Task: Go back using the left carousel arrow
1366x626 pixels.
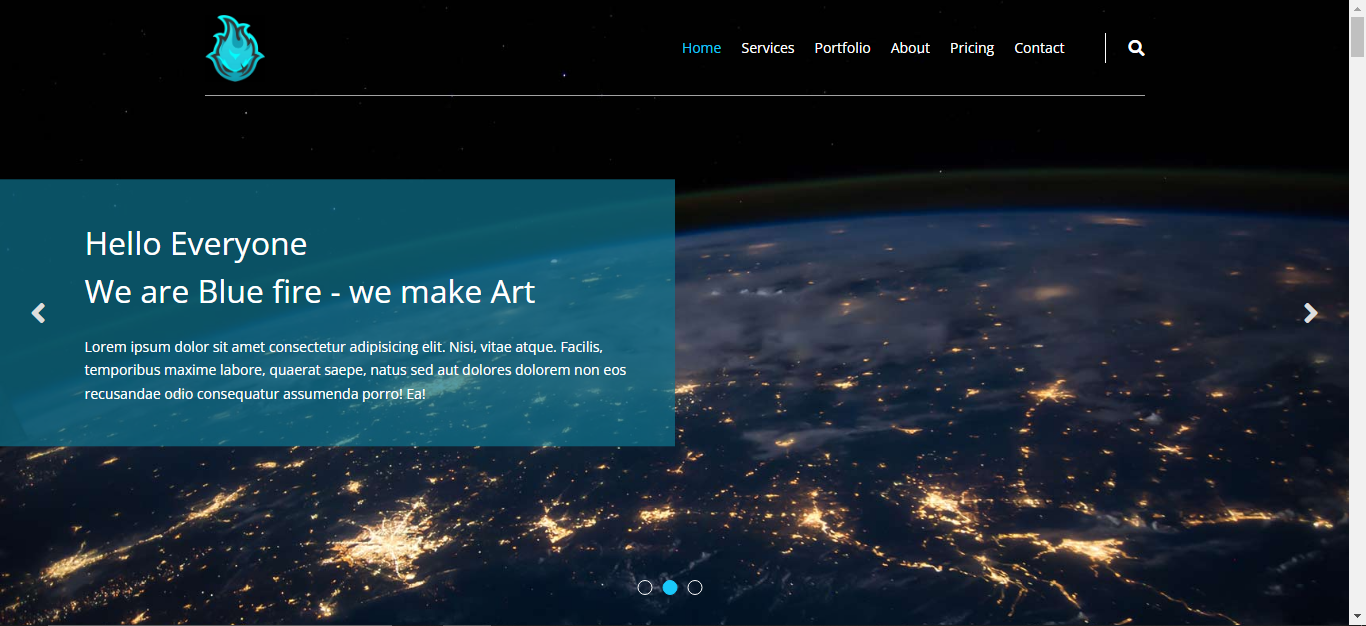Action: coord(38,313)
